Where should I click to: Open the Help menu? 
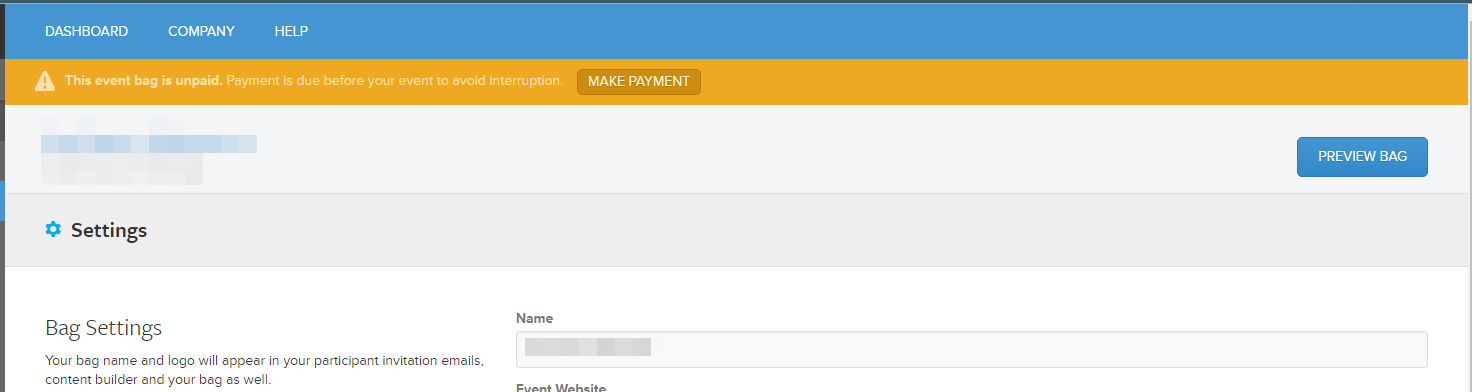tap(291, 31)
